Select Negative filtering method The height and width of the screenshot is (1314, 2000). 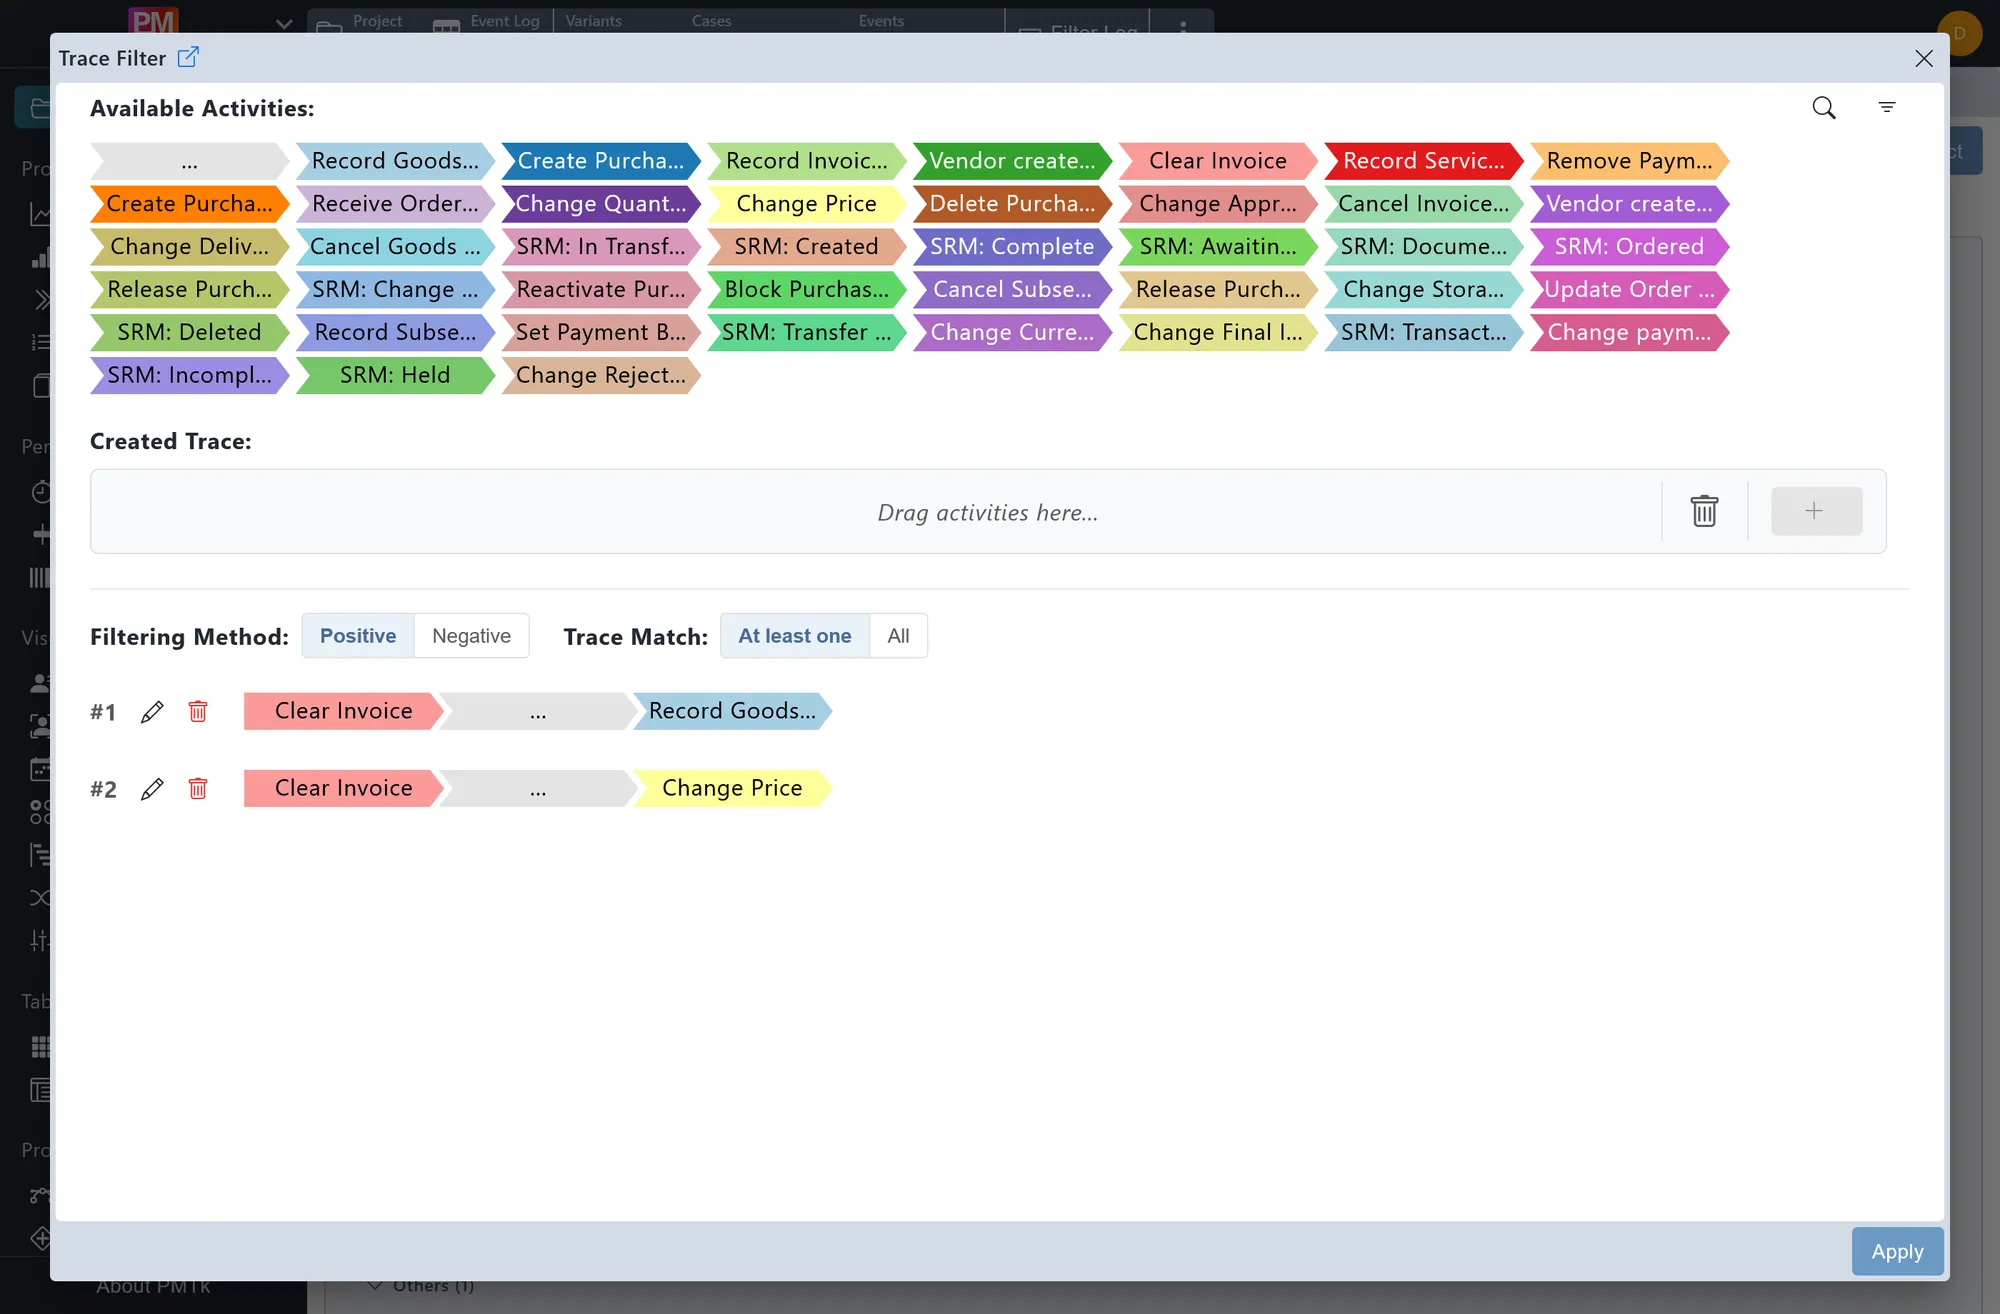(471, 636)
